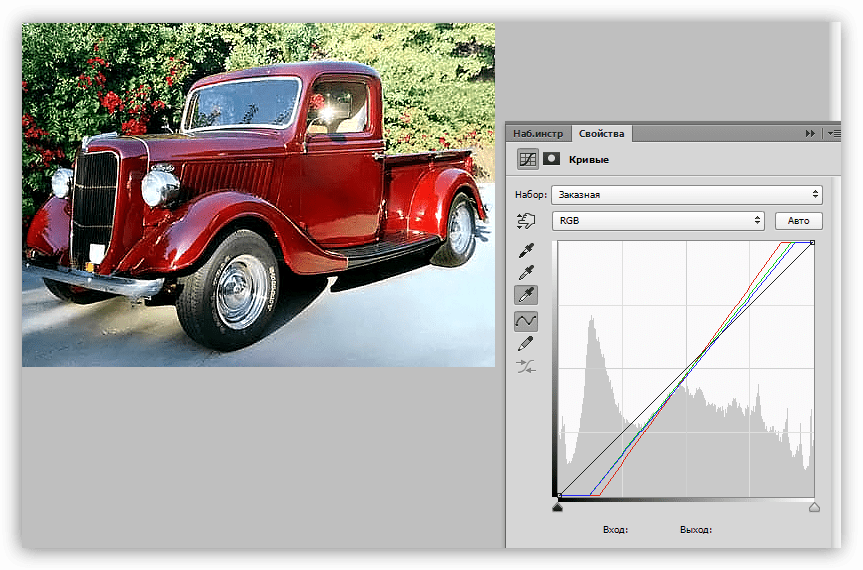Viewport: 863px width, 570px height.
Task: Open the RGB channel dropdown
Action: (657, 221)
